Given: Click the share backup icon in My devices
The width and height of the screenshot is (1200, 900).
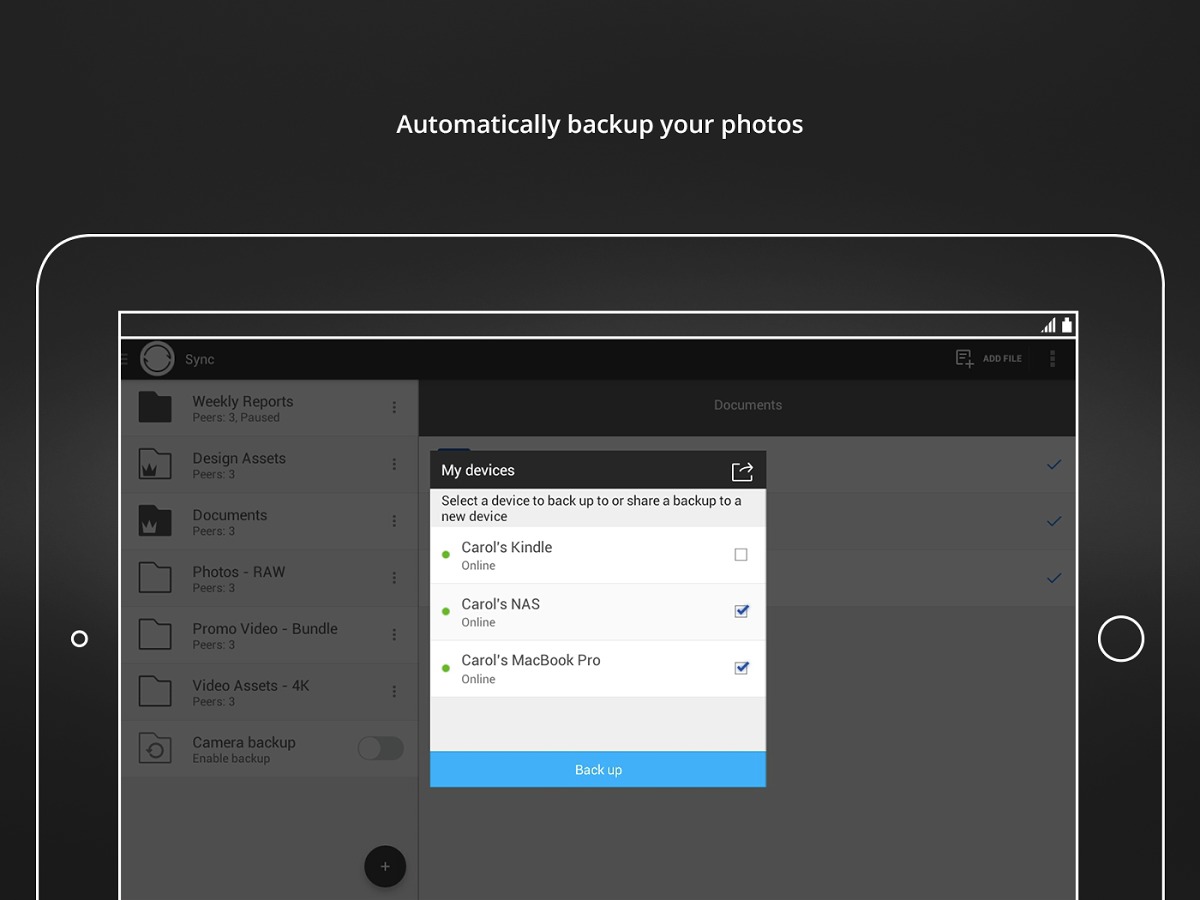Looking at the screenshot, I should pyautogui.click(x=742, y=471).
